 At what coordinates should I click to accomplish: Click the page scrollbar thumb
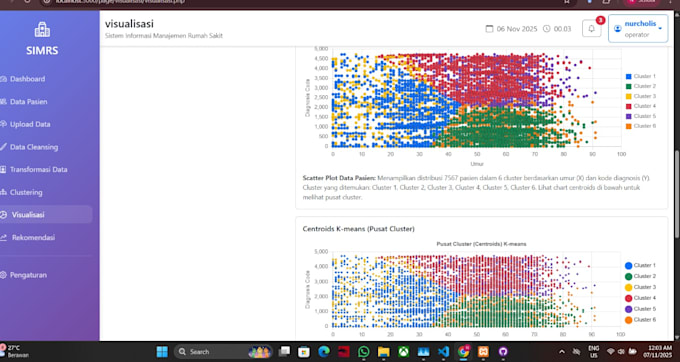[677, 193]
